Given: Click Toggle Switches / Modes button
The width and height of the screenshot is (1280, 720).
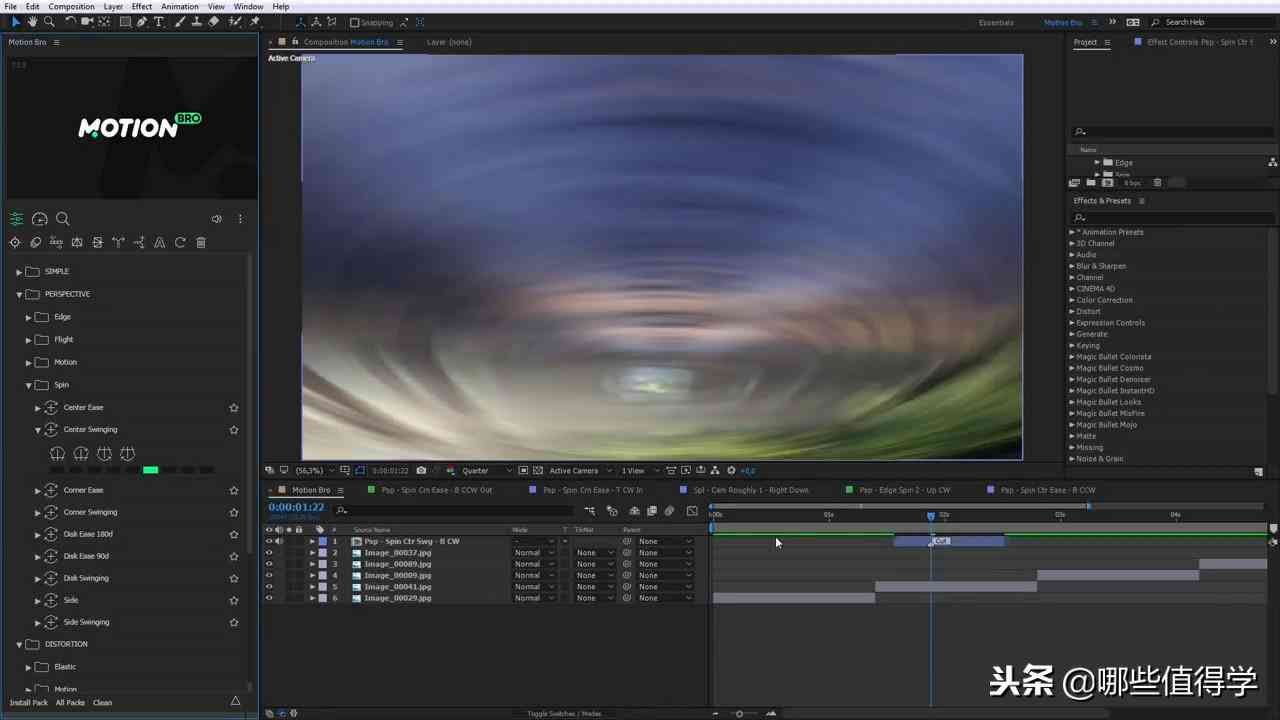Looking at the screenshot, I should pyautogui.click(x=564, y=713).
